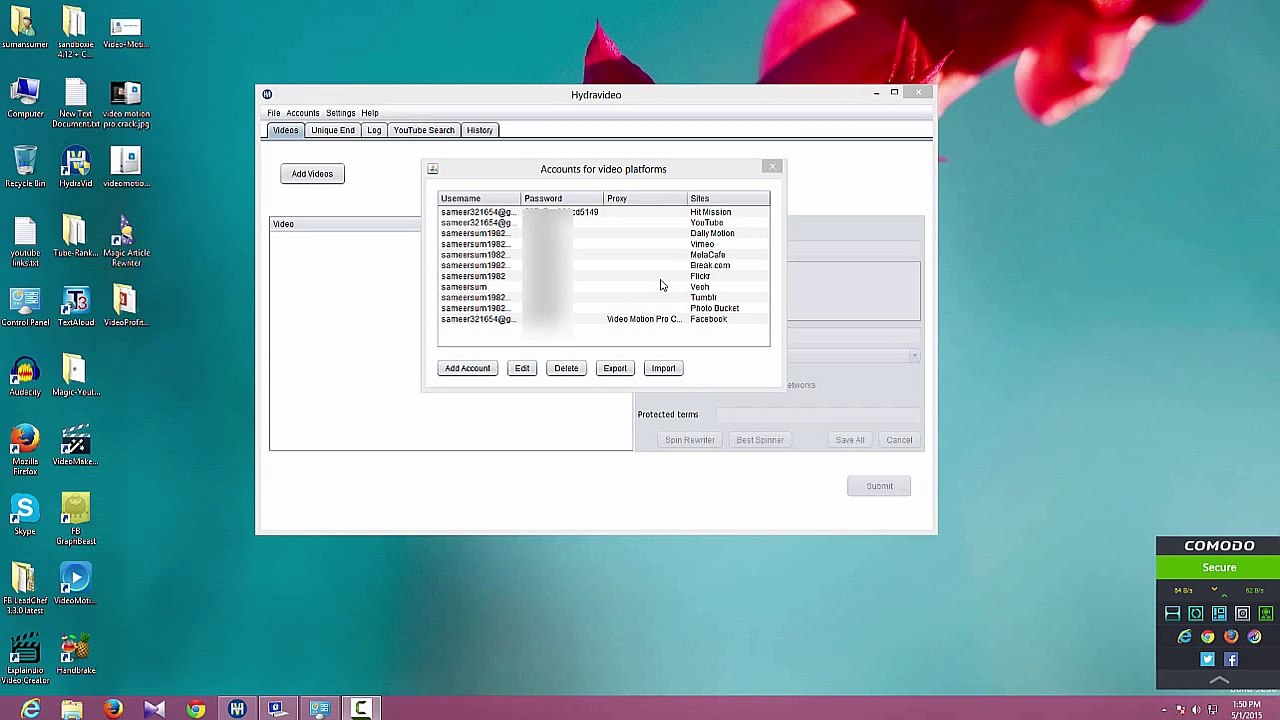1280x720 pixels.
Task: Click the Edit account button
Action: (x=522, y=368)
